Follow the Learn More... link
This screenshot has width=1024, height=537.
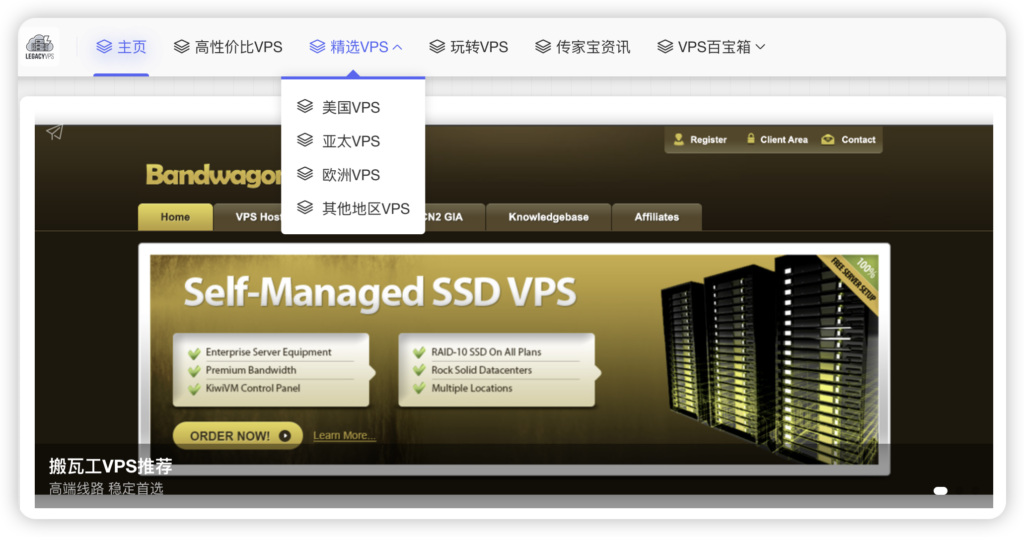click(x=344, y=436)
